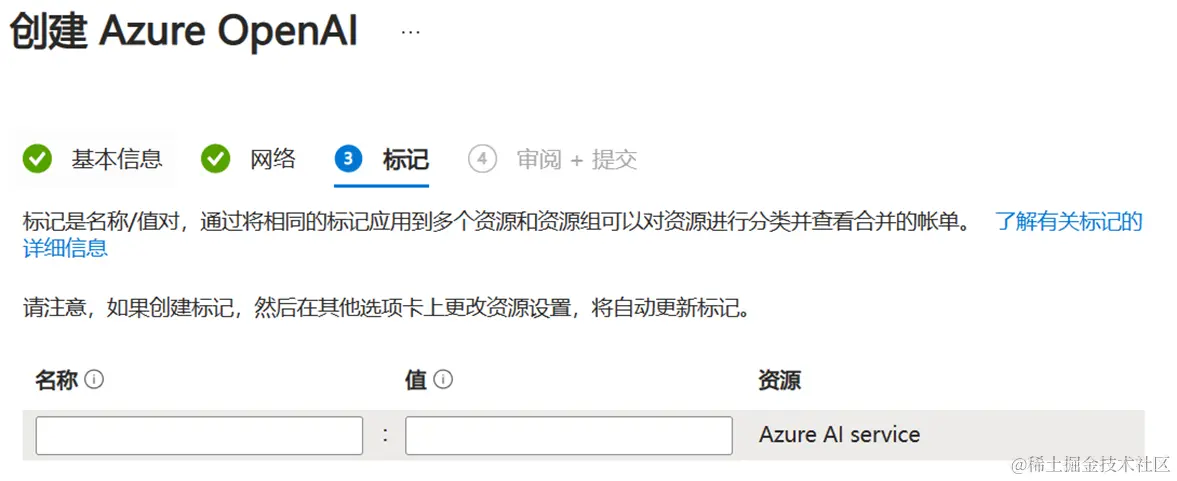Go back to the 基本信息 tab
The height and width of the screenshot is (481, 1177).
tap(117, 159)
